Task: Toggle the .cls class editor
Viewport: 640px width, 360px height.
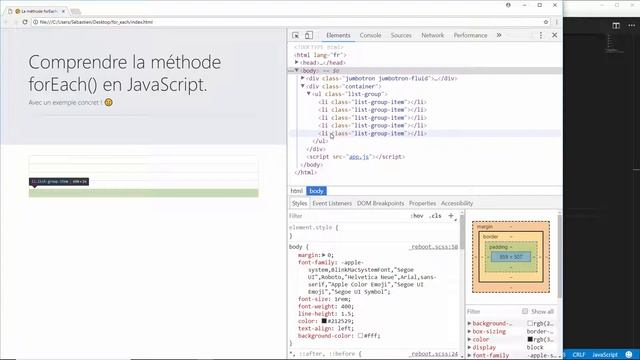Action: click(435, 216)
